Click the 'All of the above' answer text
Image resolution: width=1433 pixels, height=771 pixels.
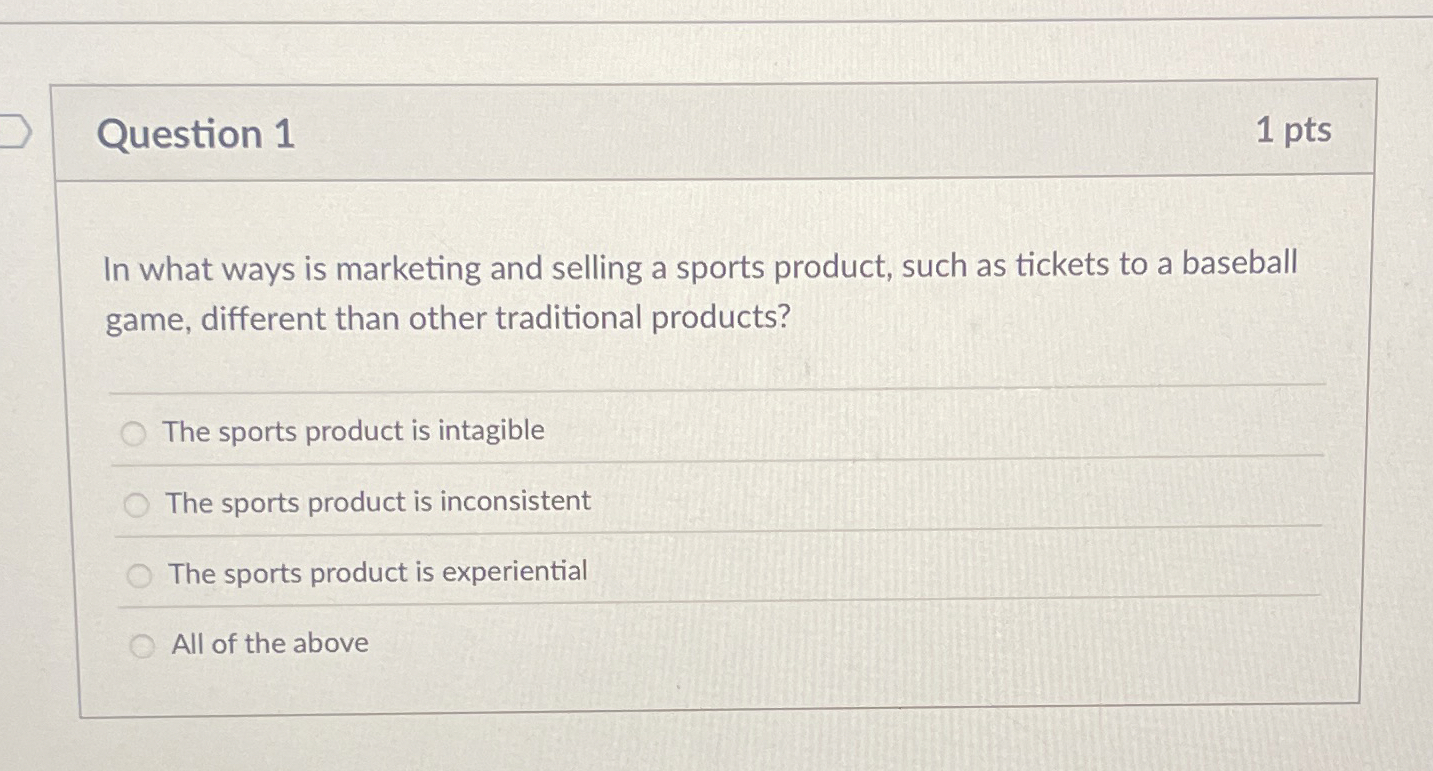270,643
